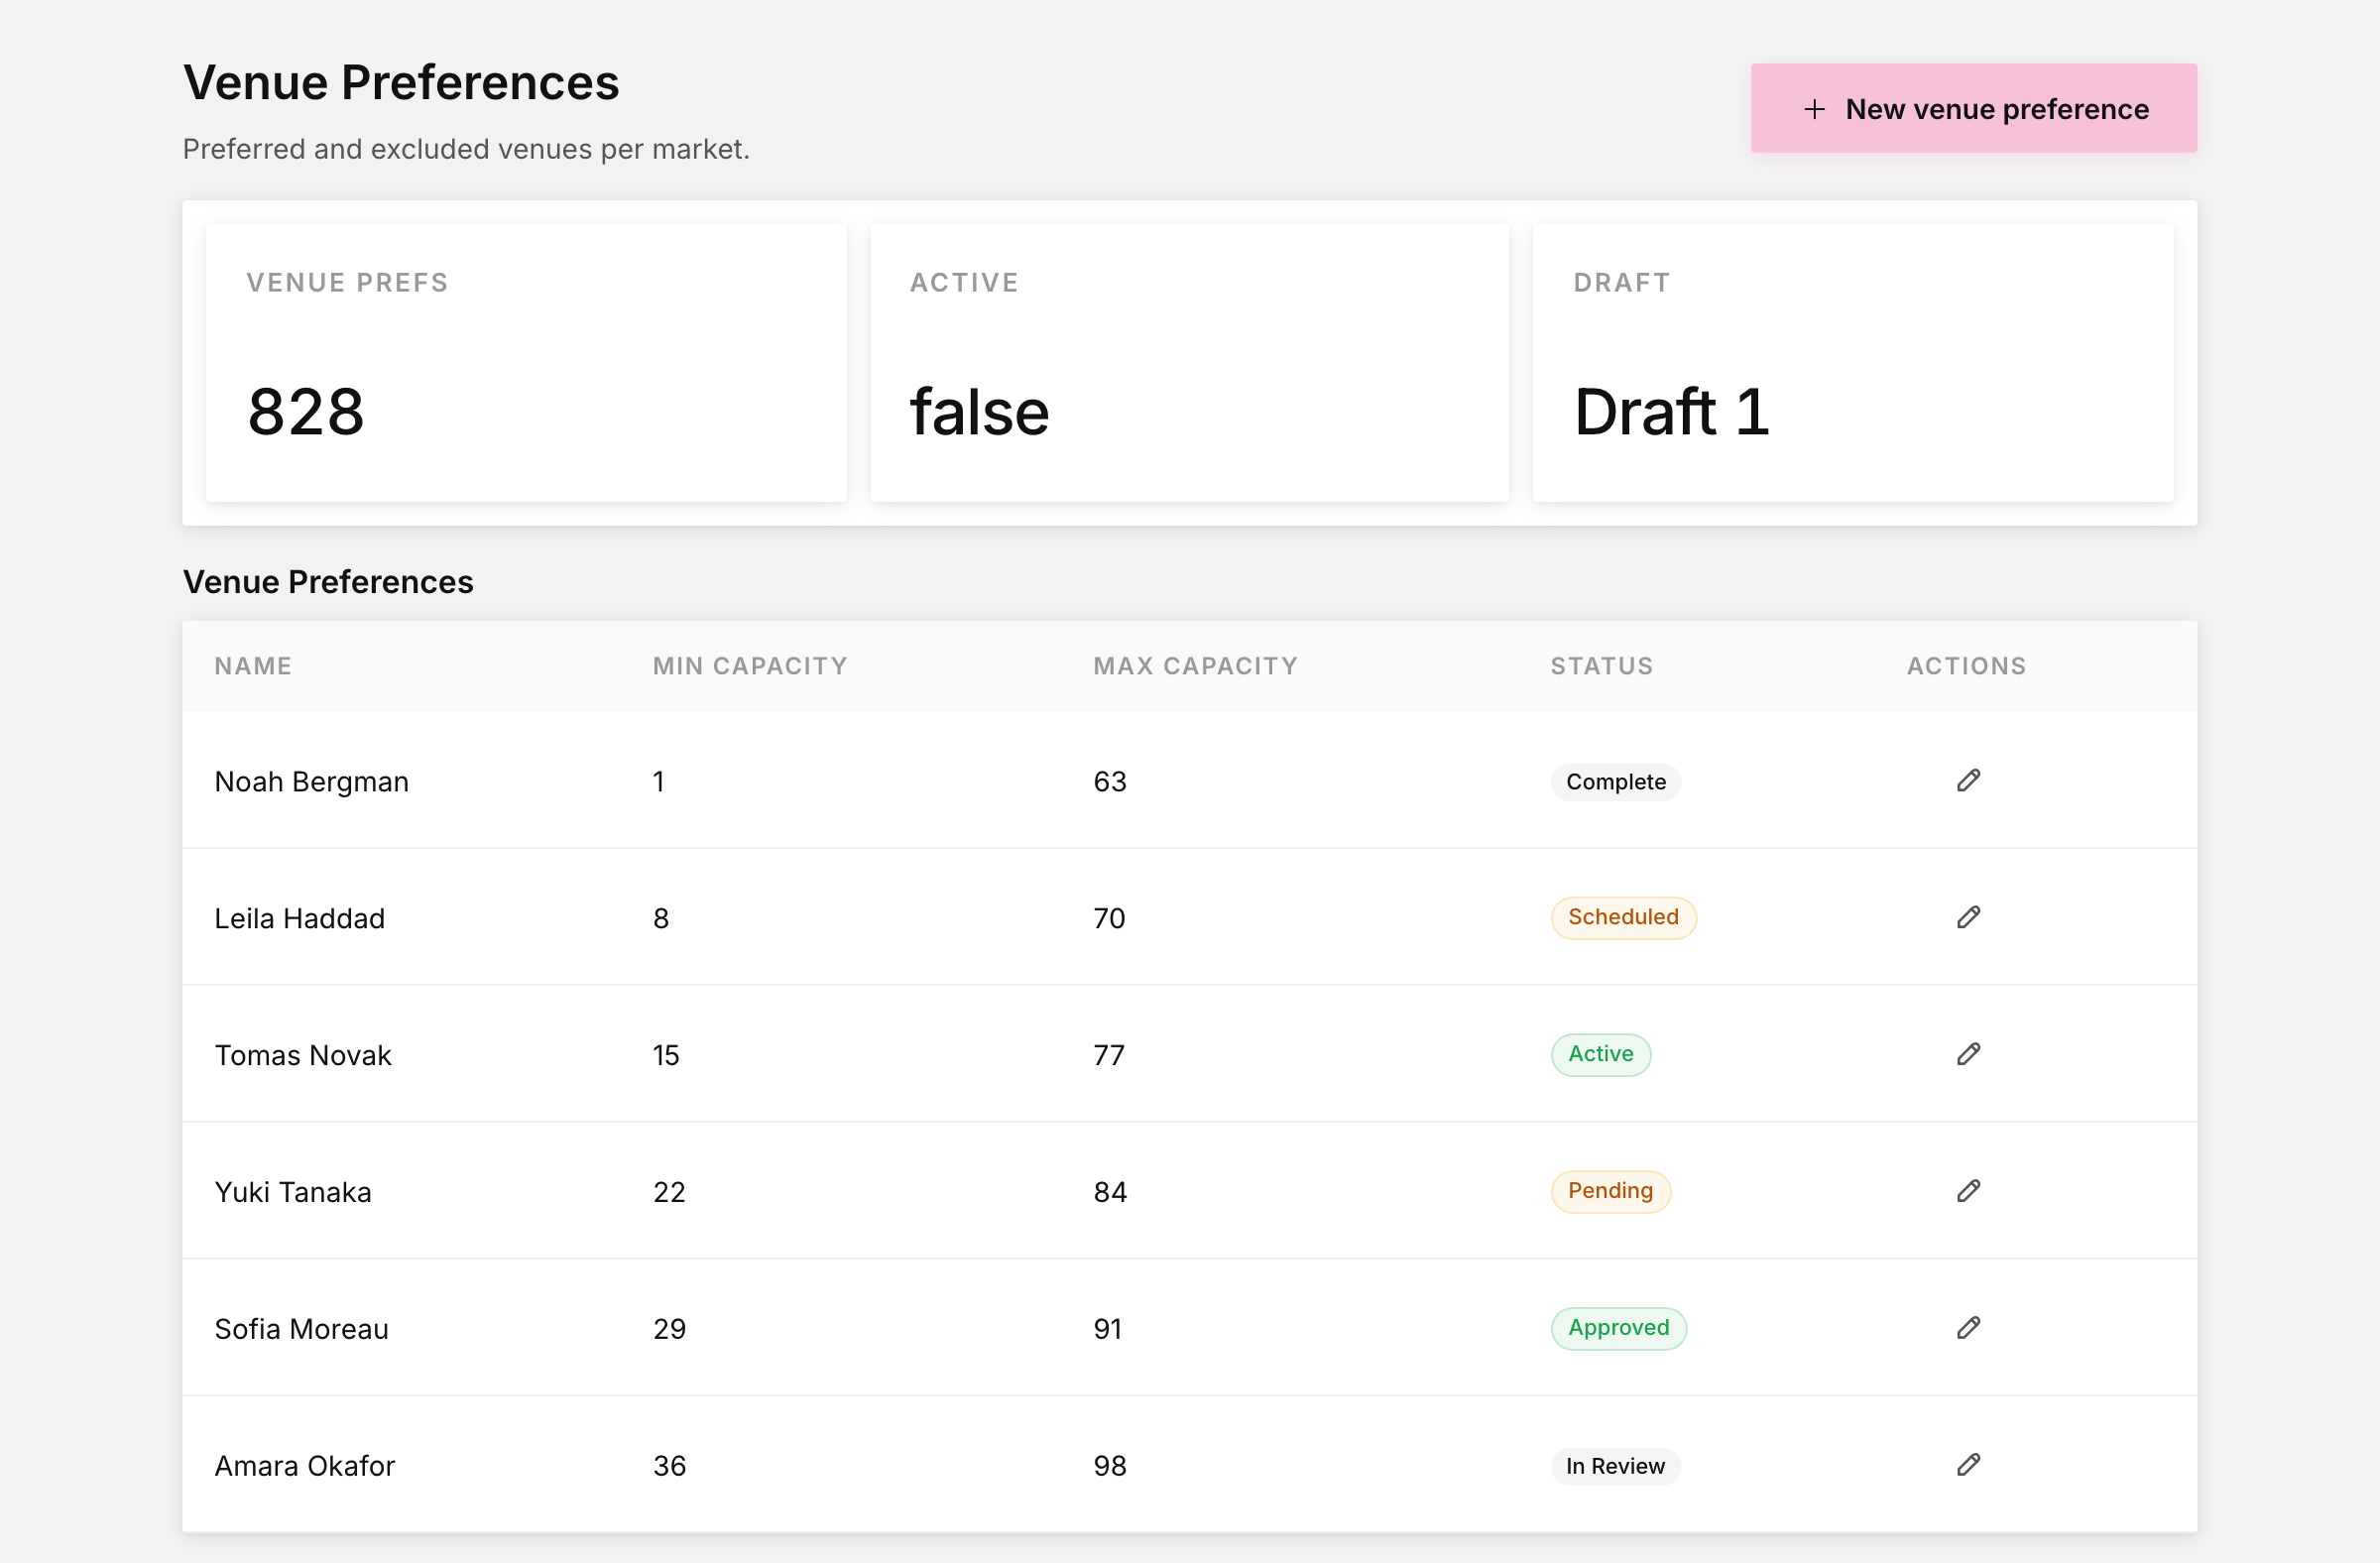
Task: Click the plus icon in New venue preference
Action: (1814, 109)
